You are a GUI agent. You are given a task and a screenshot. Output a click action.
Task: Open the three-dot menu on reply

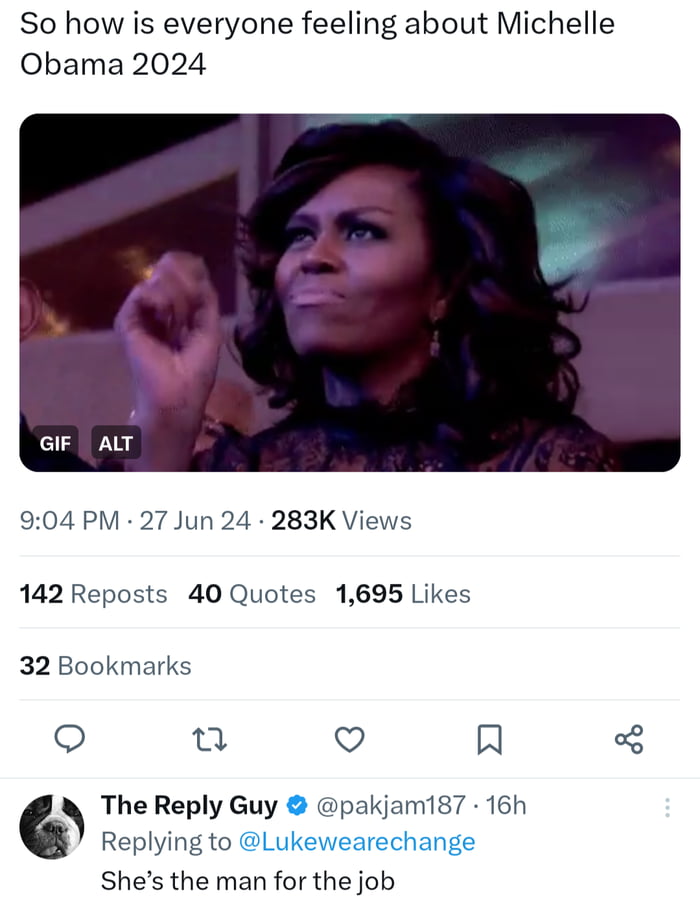click(x=667, y=807)
